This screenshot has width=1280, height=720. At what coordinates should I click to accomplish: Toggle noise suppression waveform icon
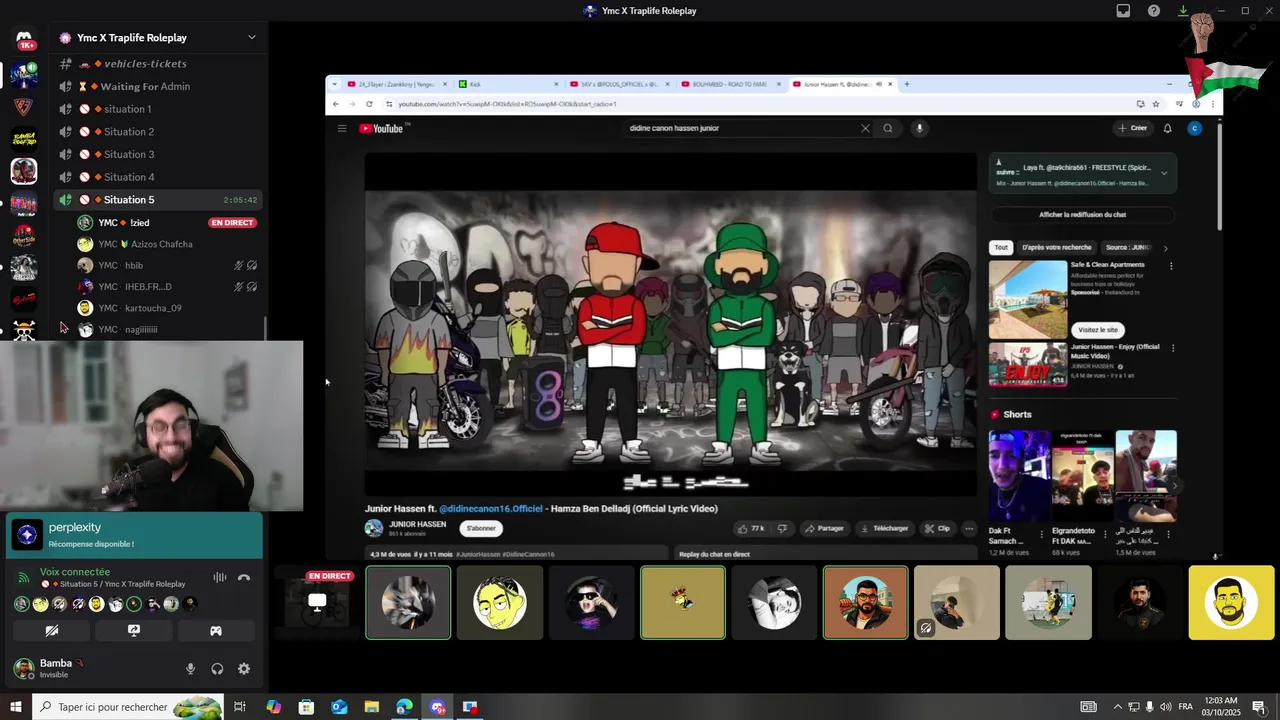[x=220, y=578]
